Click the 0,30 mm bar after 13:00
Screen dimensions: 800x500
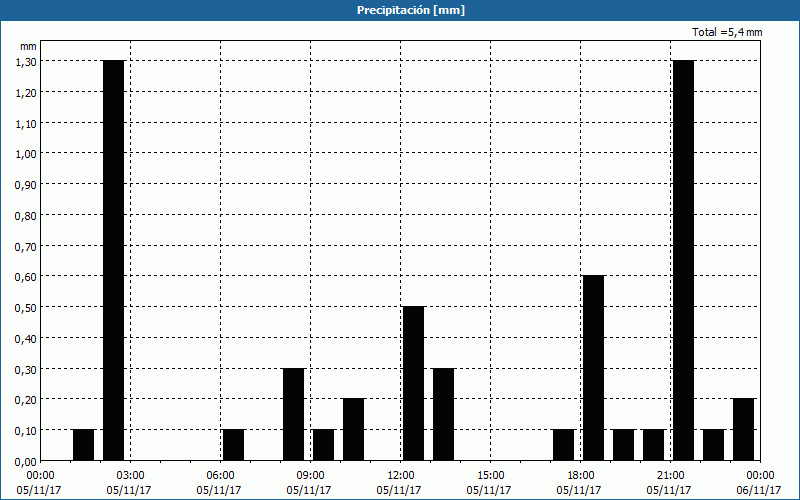pos(443,414)
